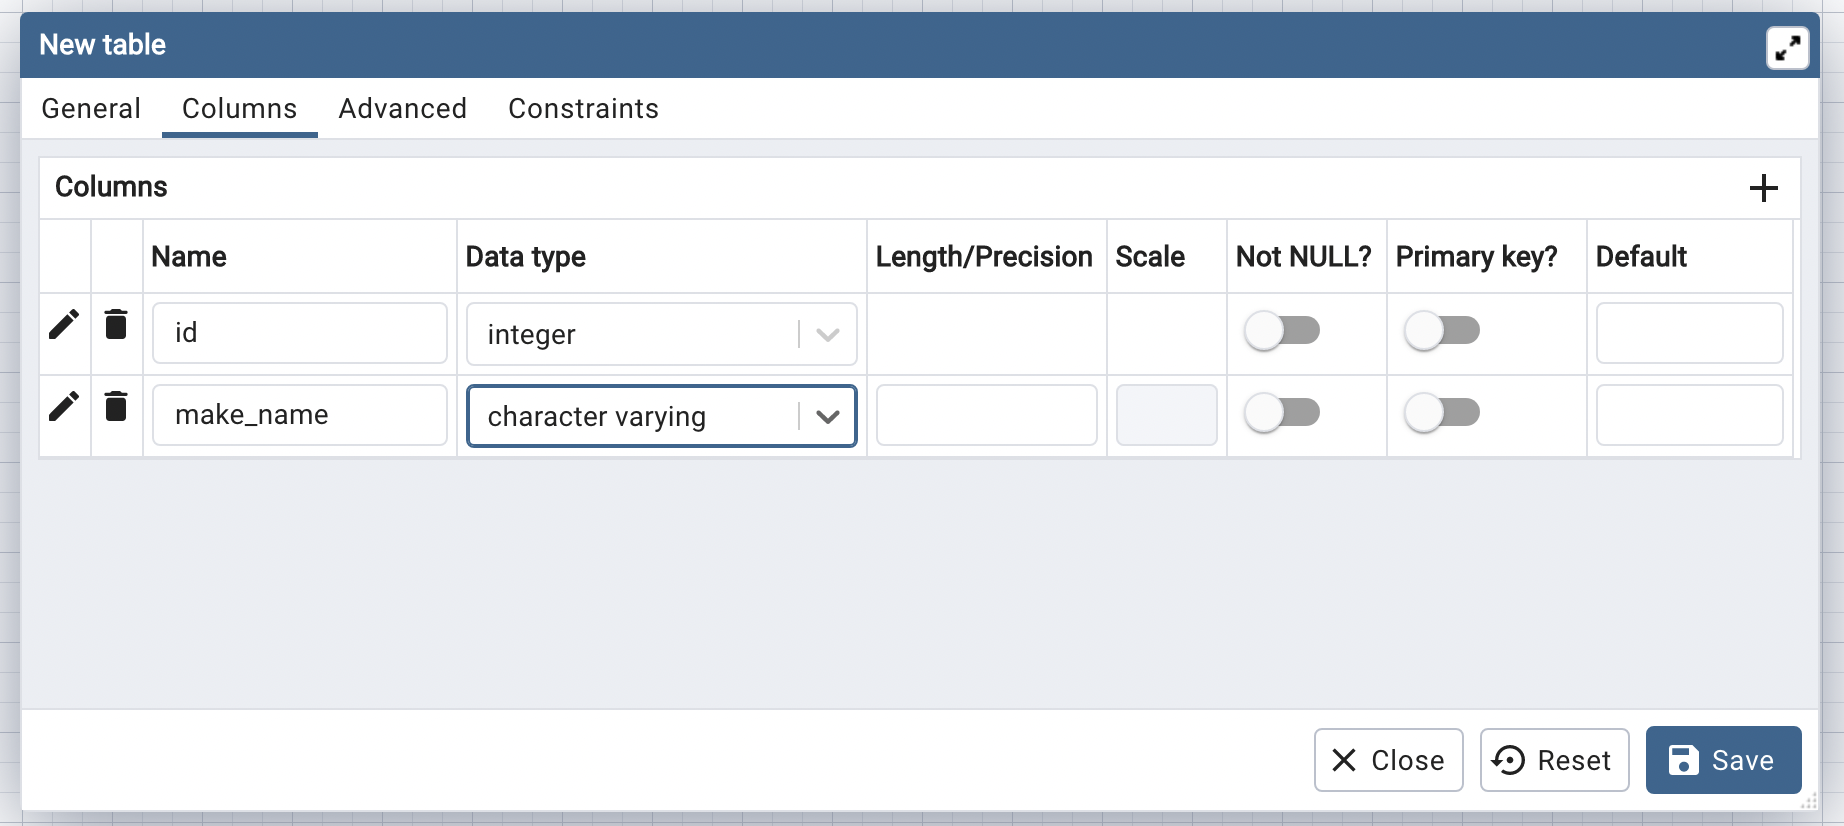Save the new table
This screenshot has width=1844, height=826.
click(x=1722, y=760)
